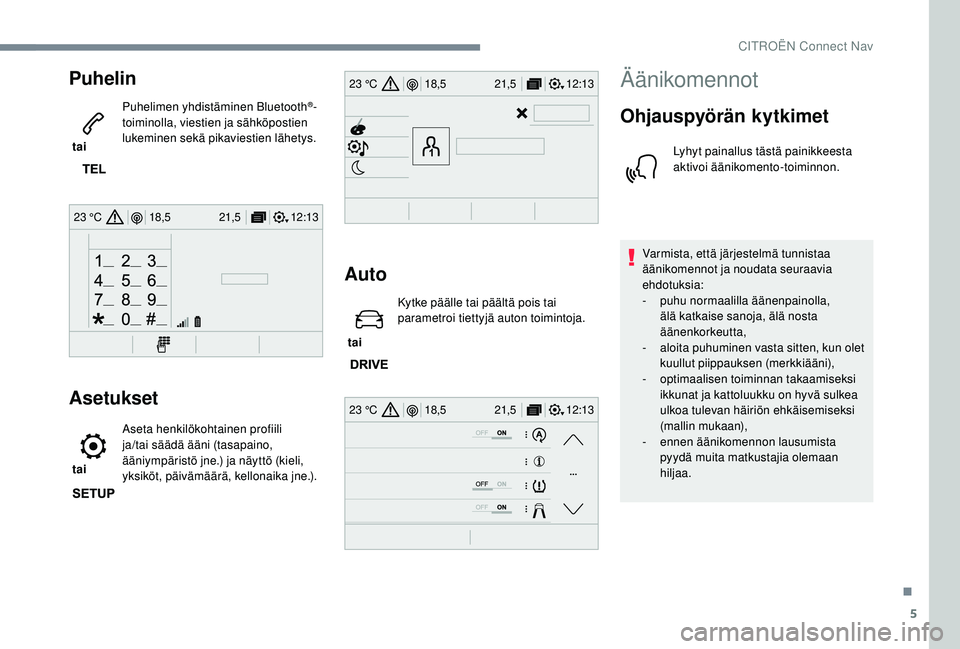This screenshot has height=649, width=960.
Task: Click the empty input box in phone screen
Action: pyautogui.click(x=244, y=279)
